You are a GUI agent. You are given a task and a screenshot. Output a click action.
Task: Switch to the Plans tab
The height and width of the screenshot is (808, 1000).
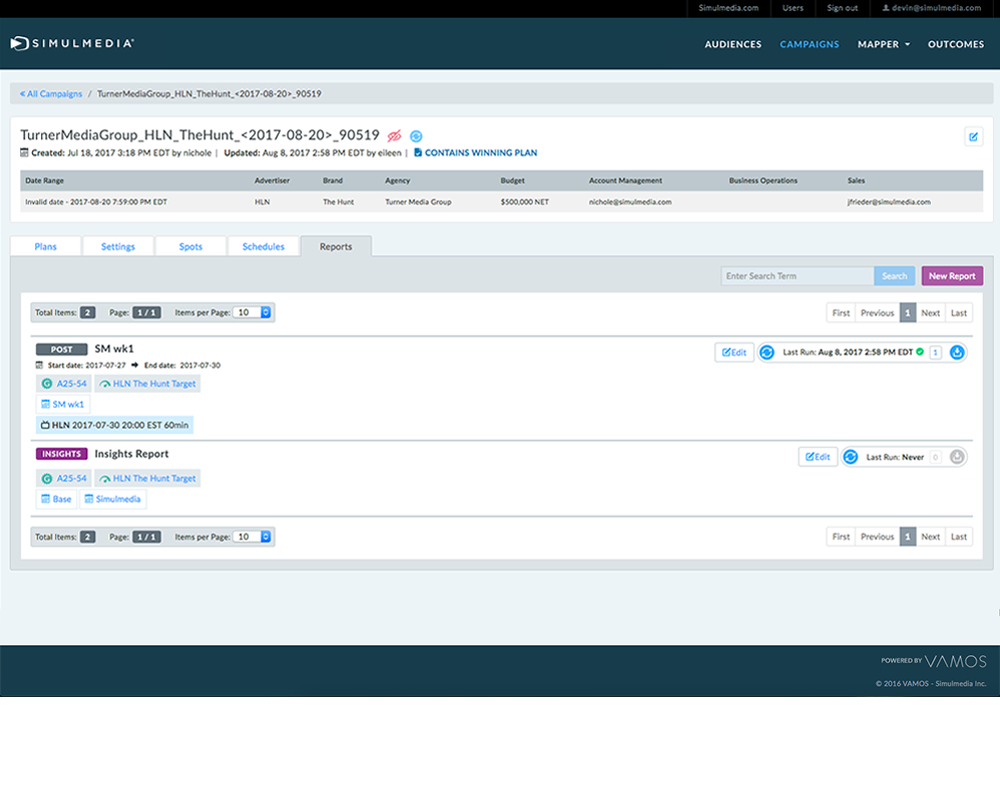[x=46, y=246]
